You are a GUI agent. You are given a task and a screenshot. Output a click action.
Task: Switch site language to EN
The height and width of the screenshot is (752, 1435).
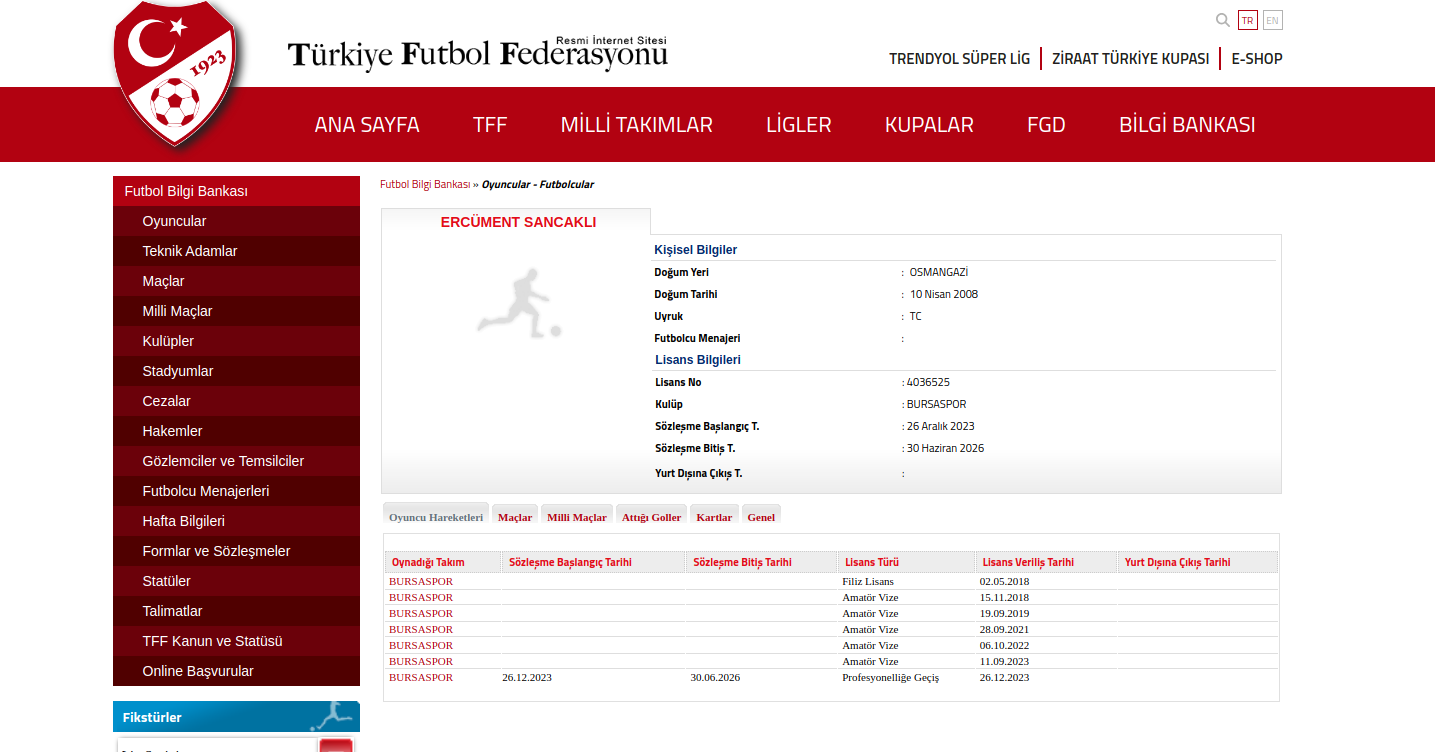click(x=1272, y=20)
